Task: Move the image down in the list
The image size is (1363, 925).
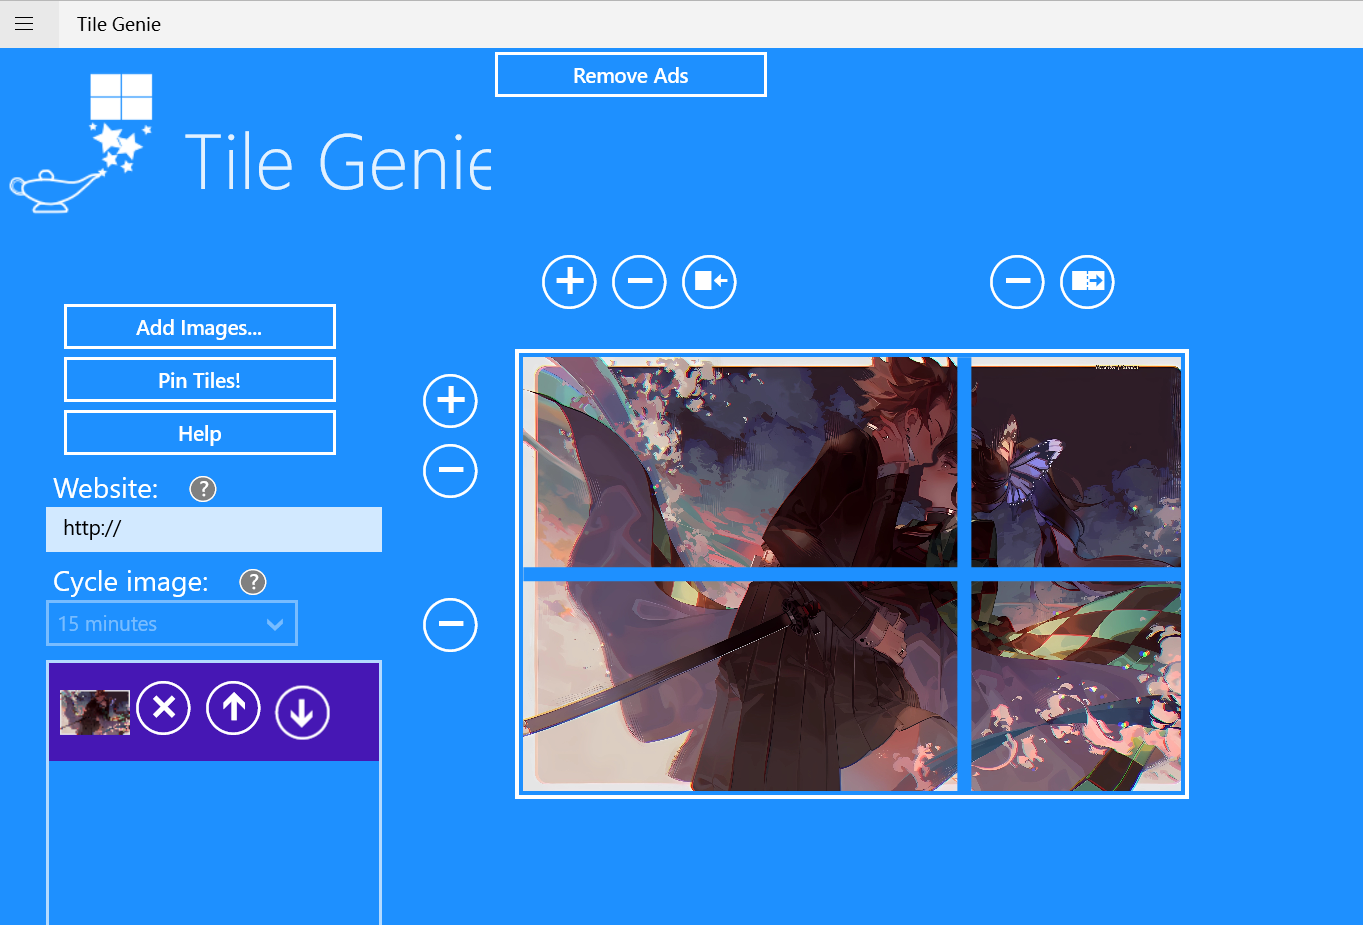Action: coord(302,712)
